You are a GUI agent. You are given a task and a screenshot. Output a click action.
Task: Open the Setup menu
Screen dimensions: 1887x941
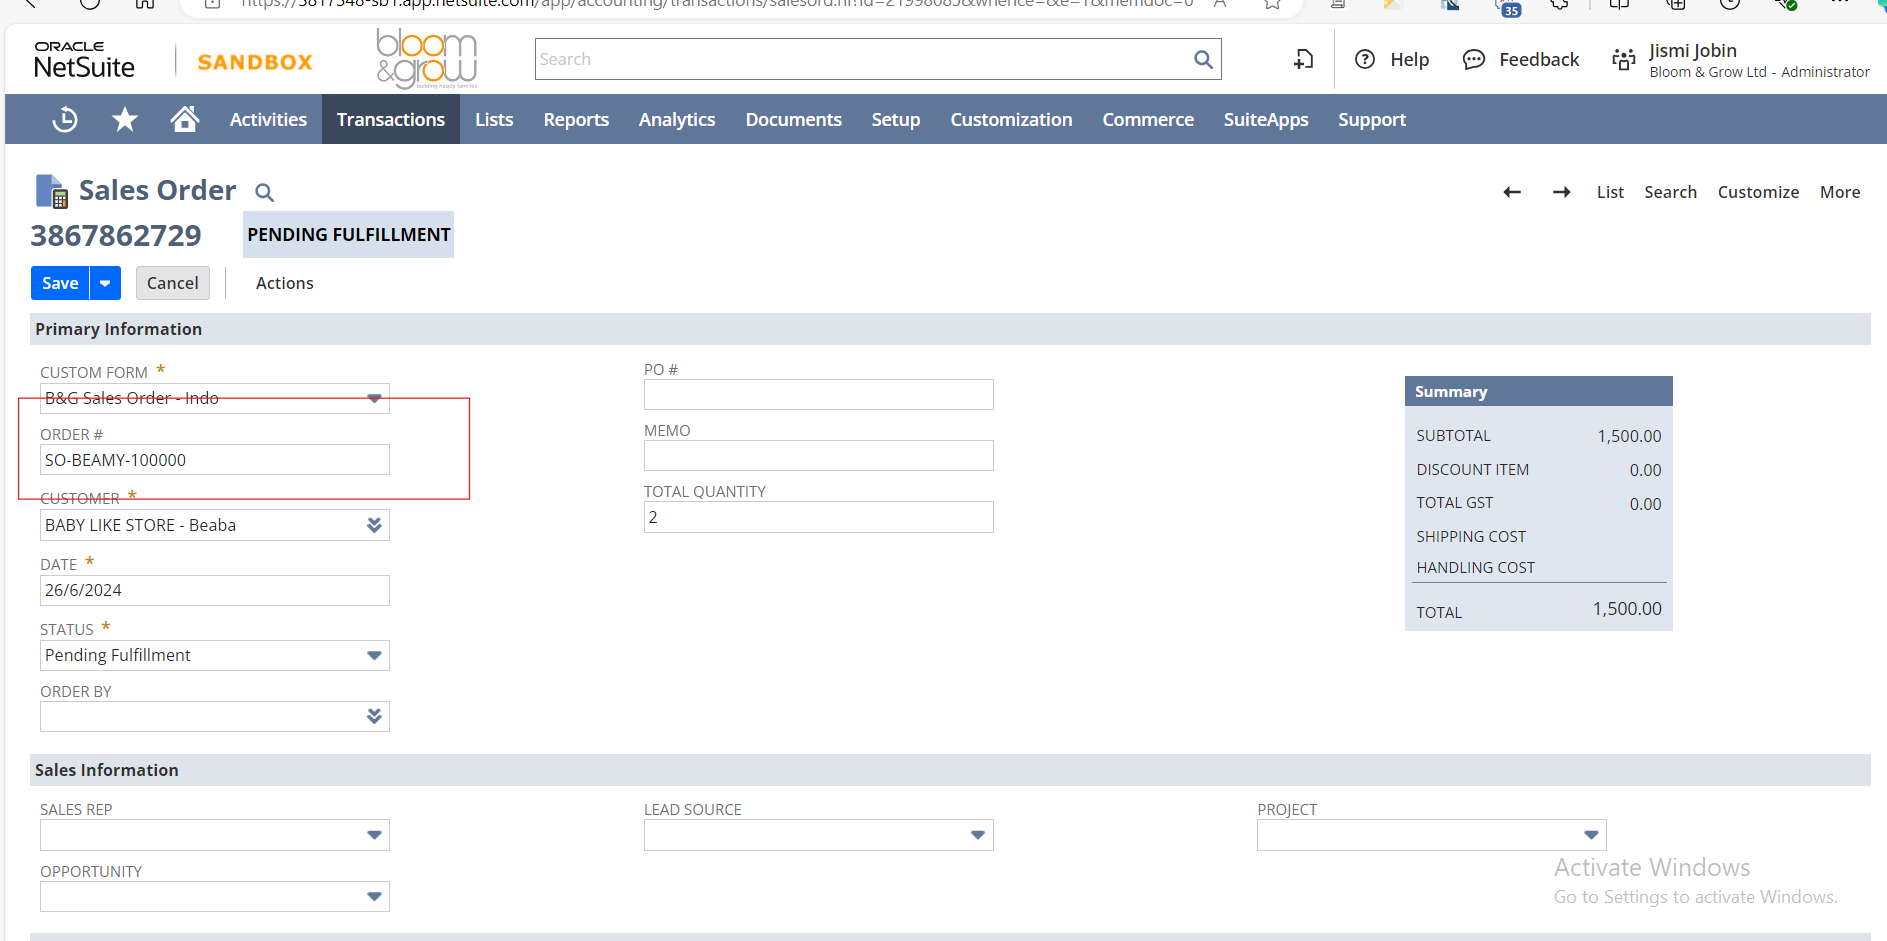[896, 119]
